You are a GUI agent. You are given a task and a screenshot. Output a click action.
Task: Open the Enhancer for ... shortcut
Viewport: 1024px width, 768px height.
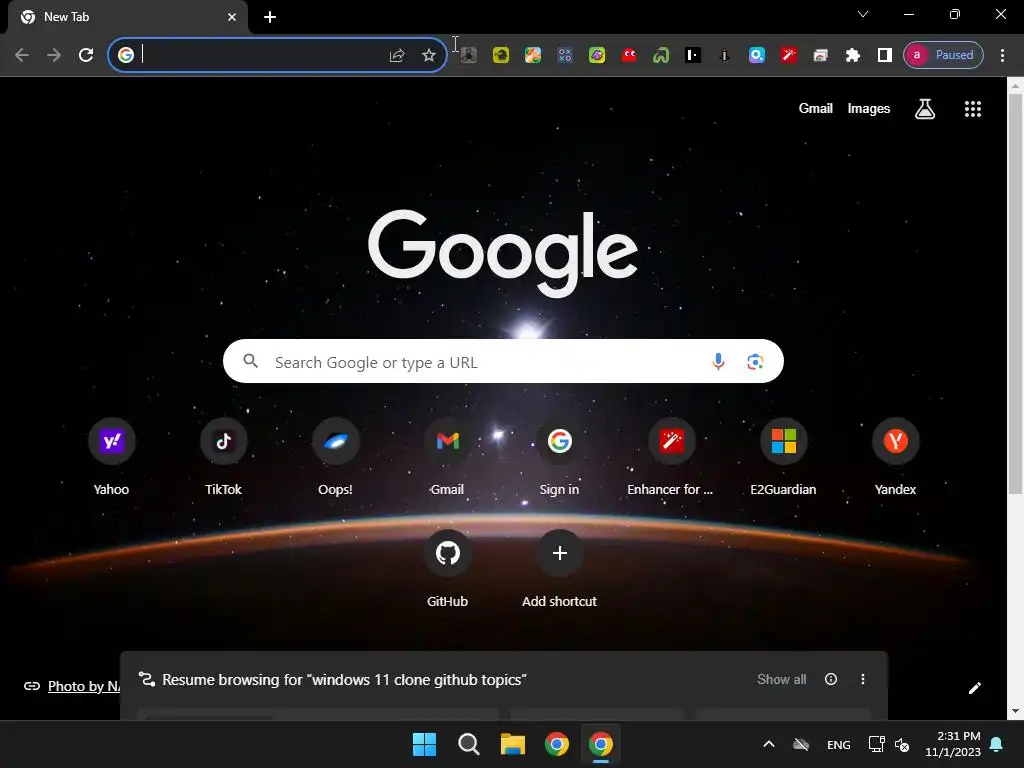[671, 457]
